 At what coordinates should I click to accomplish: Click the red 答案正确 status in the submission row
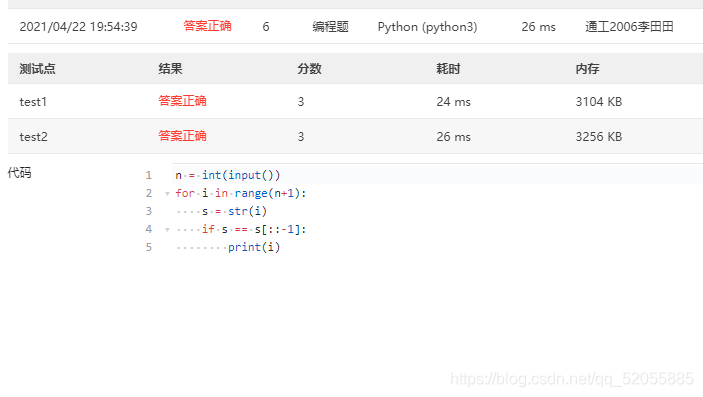click(x=207, y=26)
